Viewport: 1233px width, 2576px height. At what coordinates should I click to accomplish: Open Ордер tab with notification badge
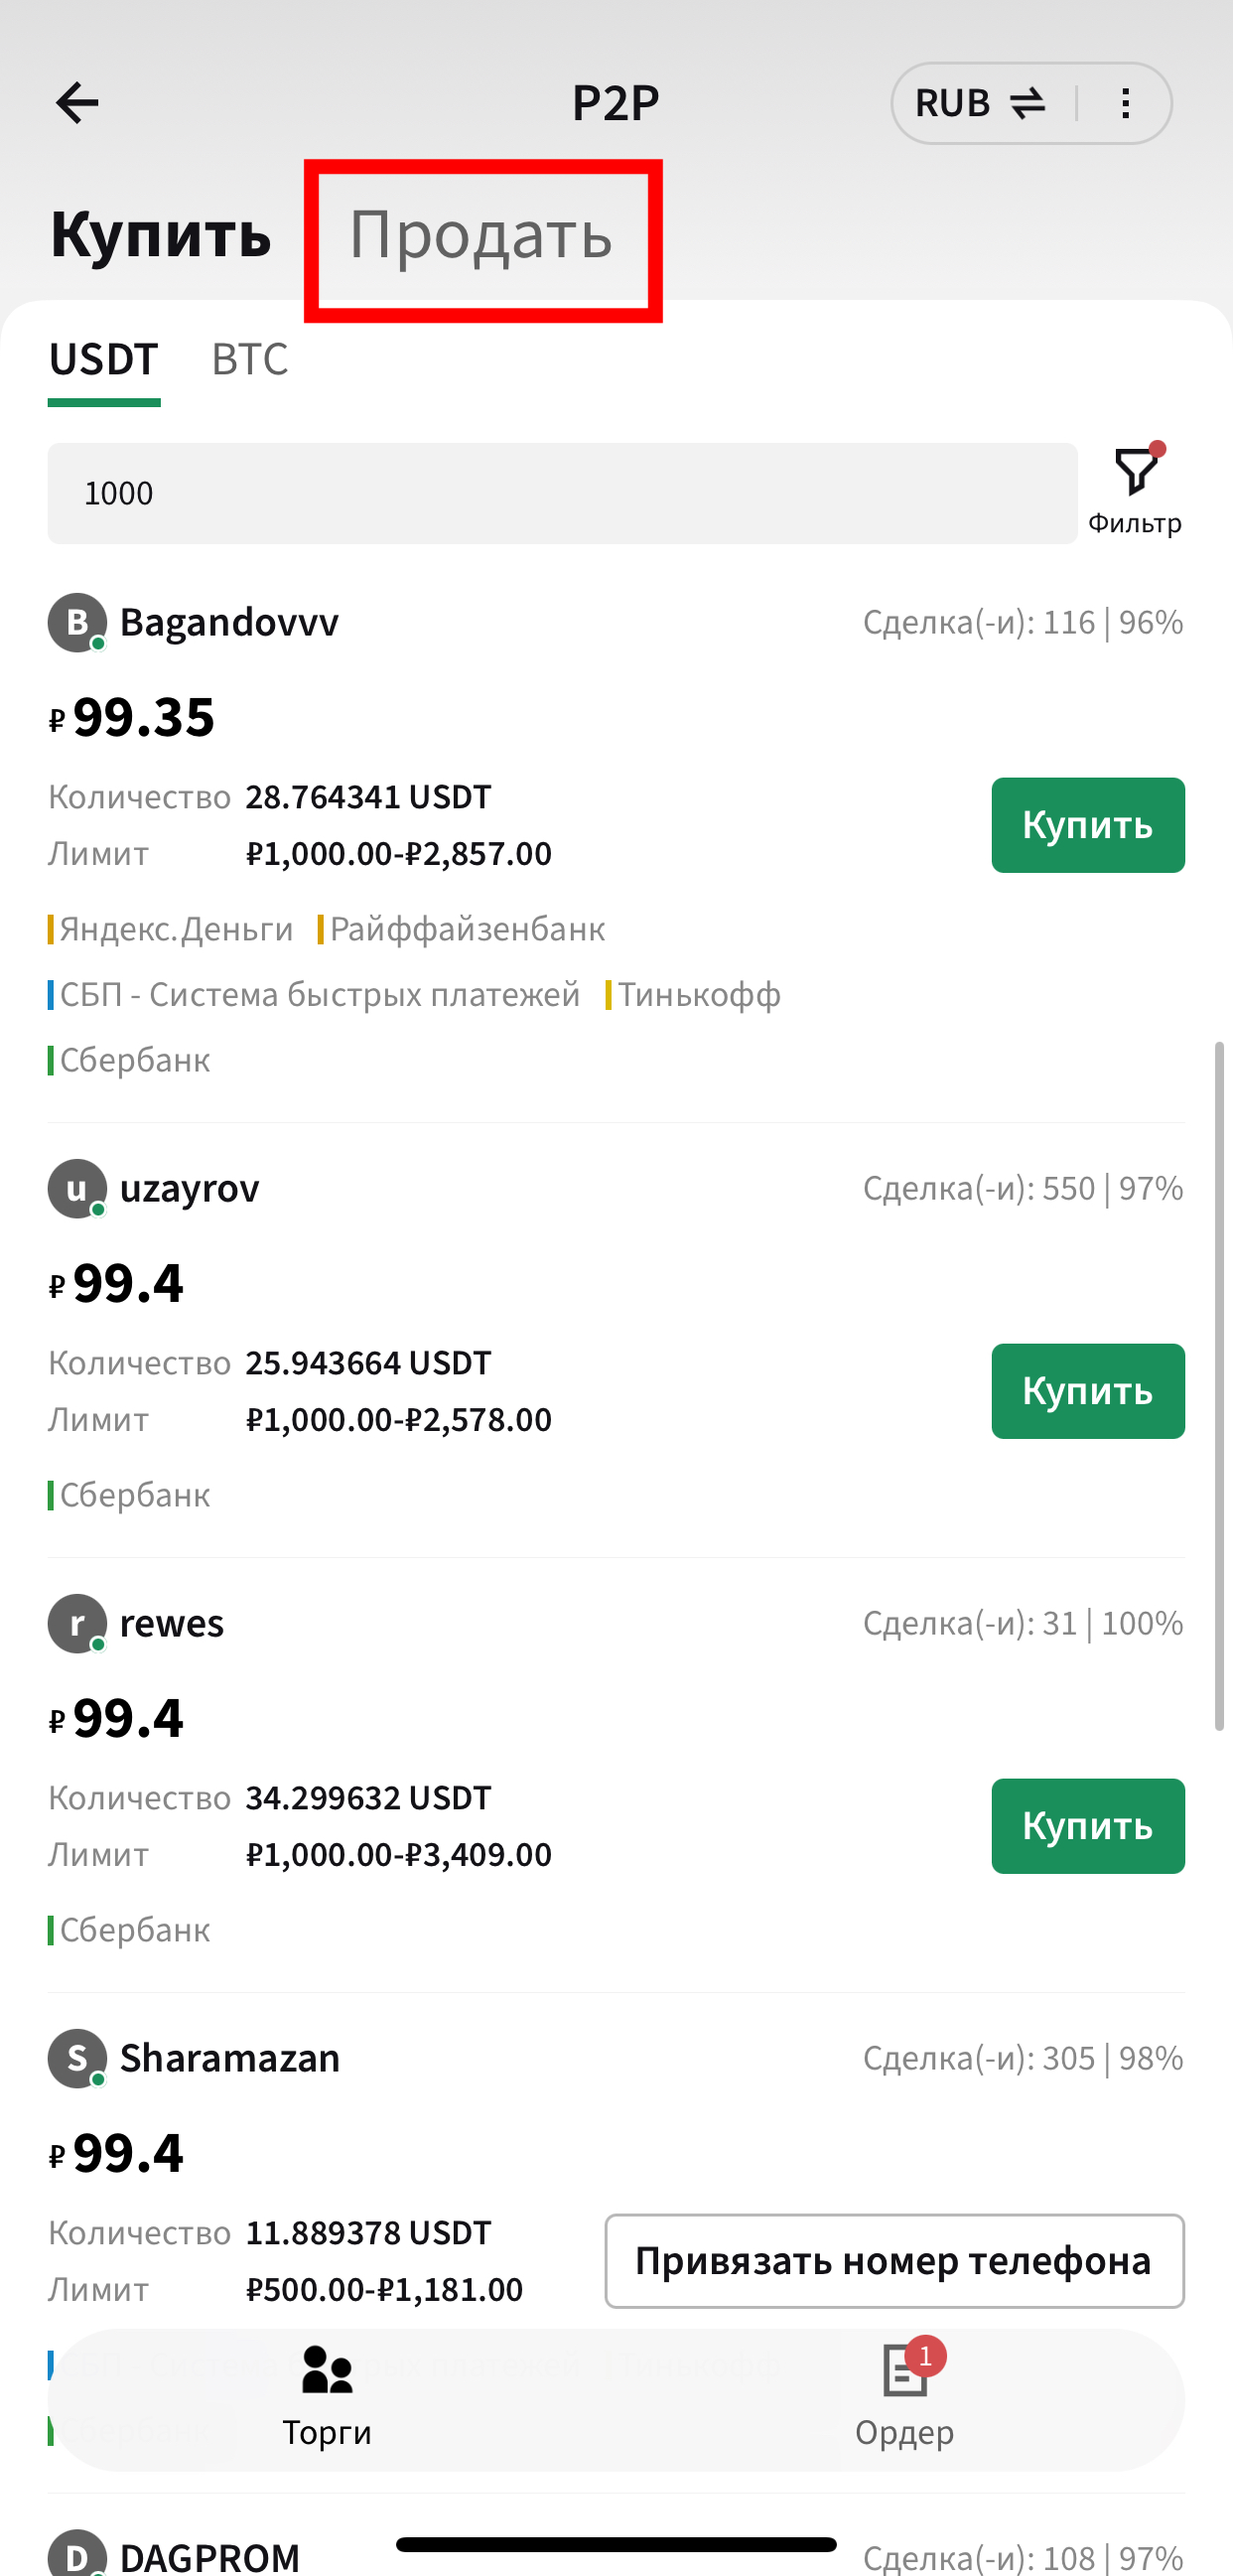click(x=905, y=2396)
